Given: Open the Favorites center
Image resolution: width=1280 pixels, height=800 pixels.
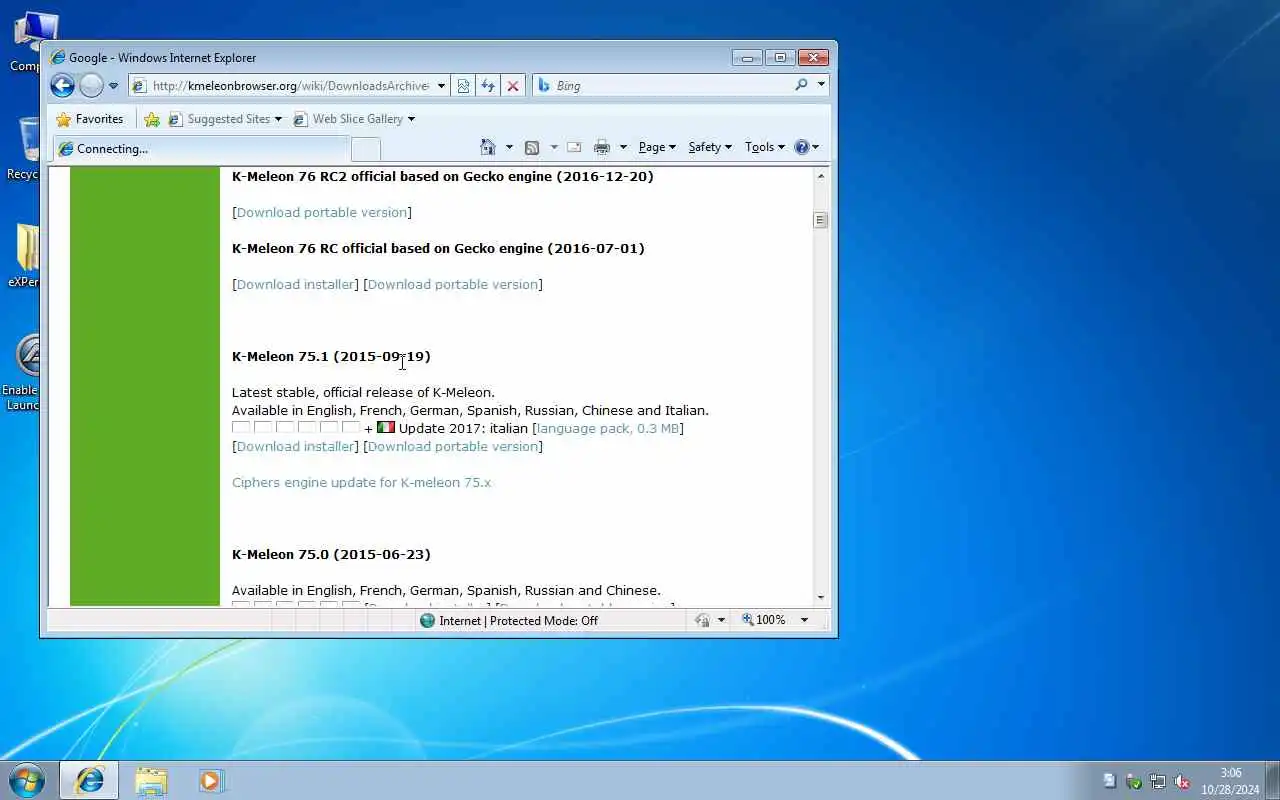Looking at the screenshot, I should [90, 119].
